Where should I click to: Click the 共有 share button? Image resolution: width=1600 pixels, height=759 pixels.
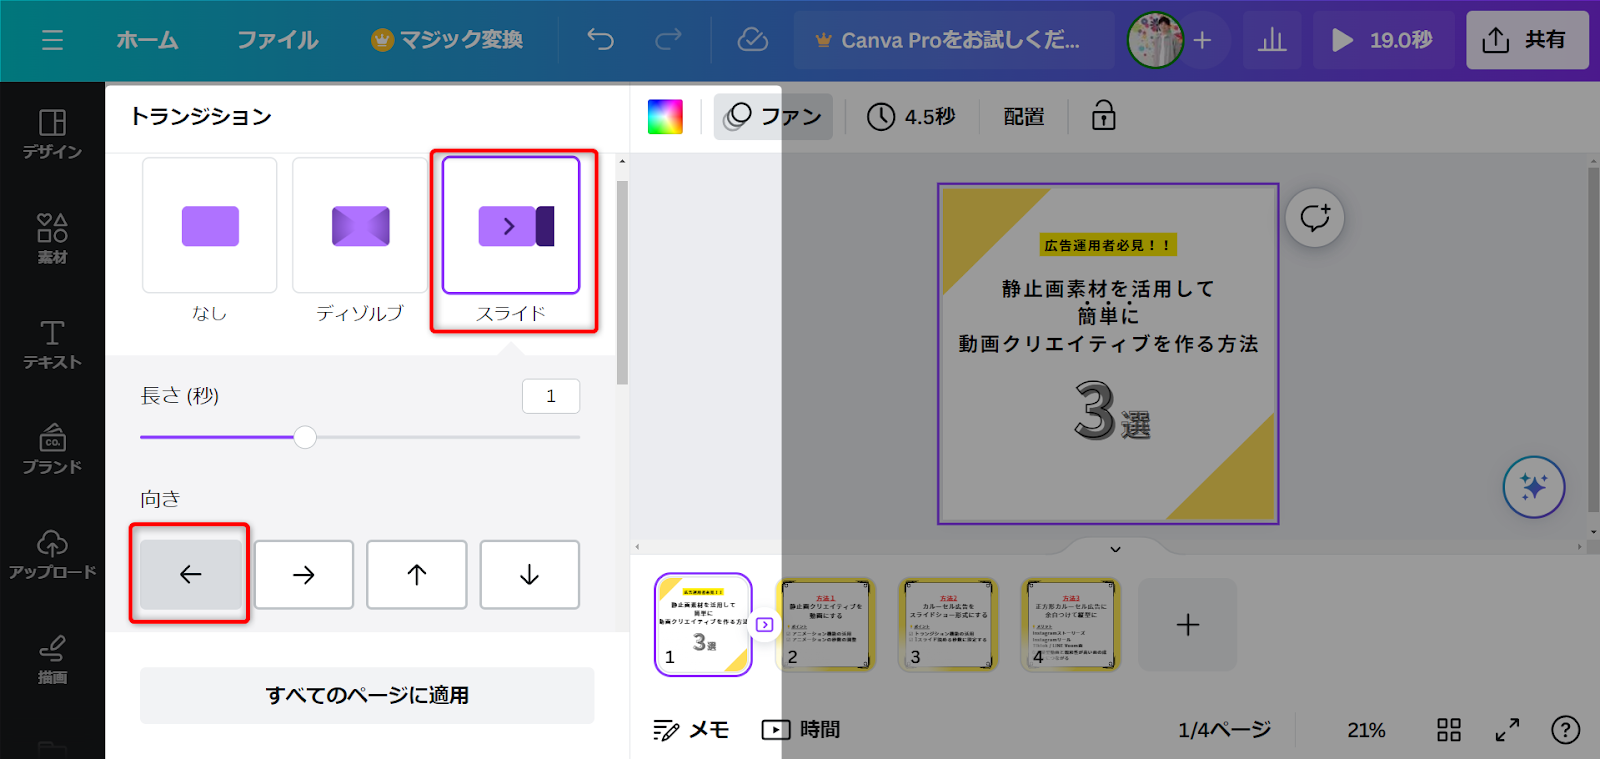[1527, 40]
